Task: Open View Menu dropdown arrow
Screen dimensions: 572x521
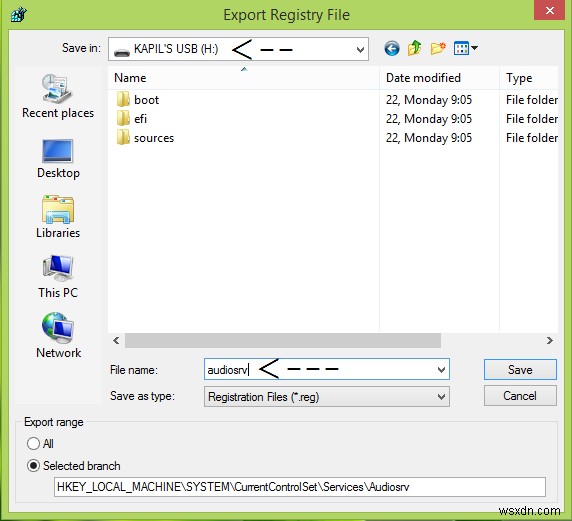Action: 474,48
